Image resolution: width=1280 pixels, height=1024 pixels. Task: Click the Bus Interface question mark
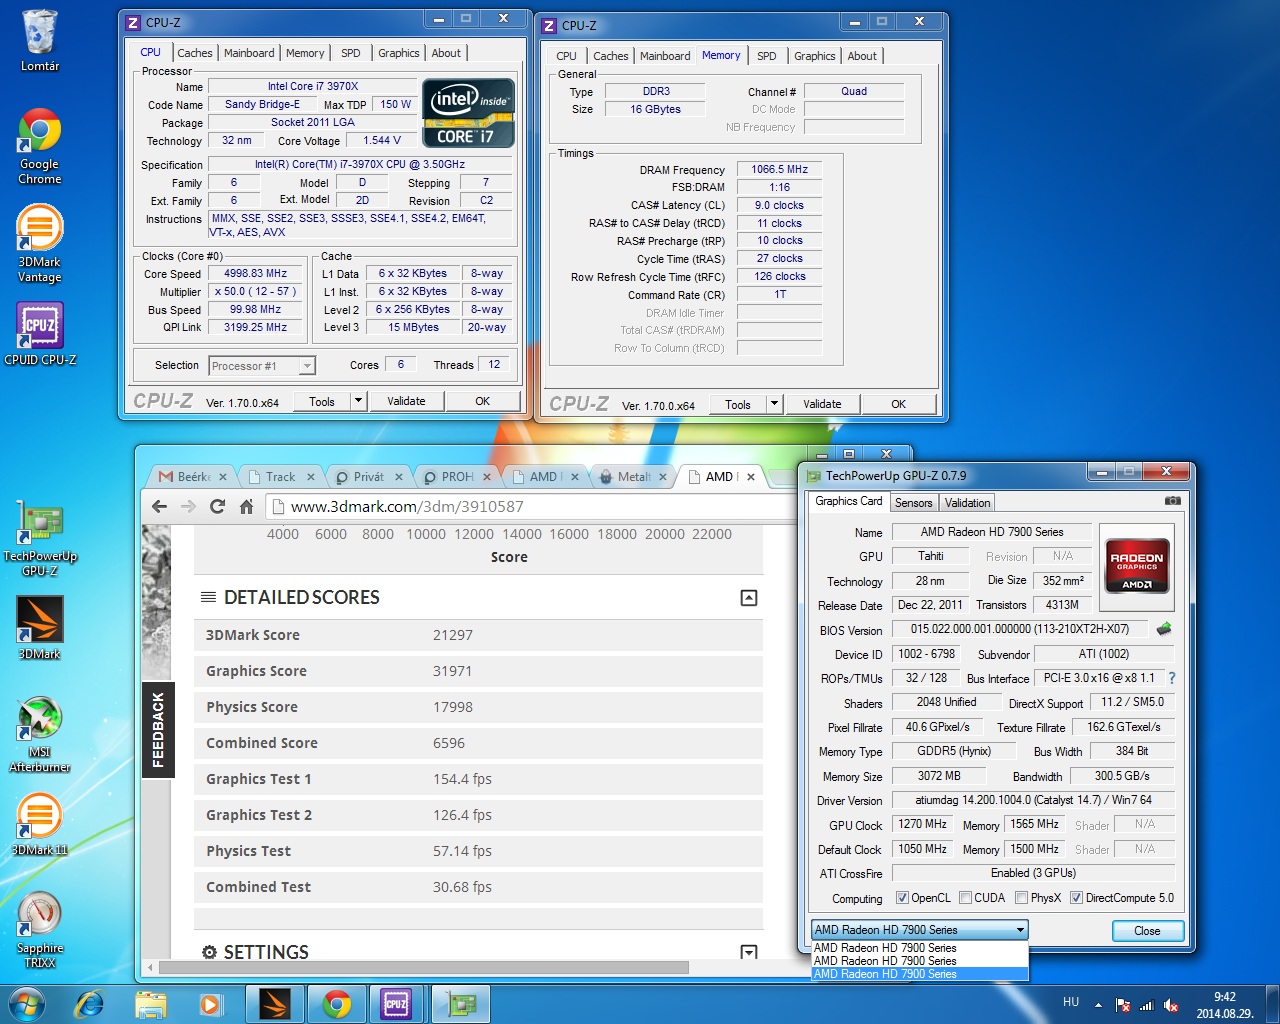1172,678
